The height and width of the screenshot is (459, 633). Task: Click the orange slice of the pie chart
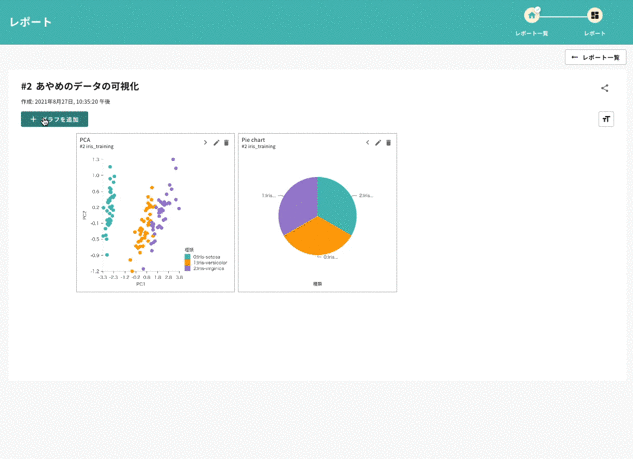tap(316, 238)
